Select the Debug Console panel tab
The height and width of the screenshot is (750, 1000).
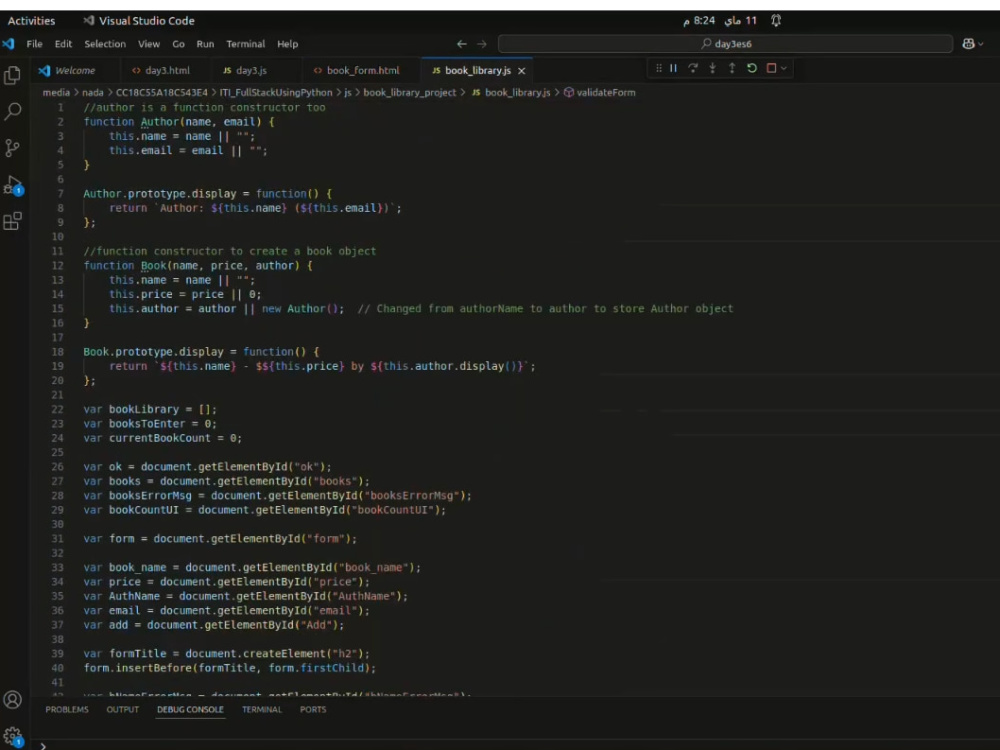[190, 709]
